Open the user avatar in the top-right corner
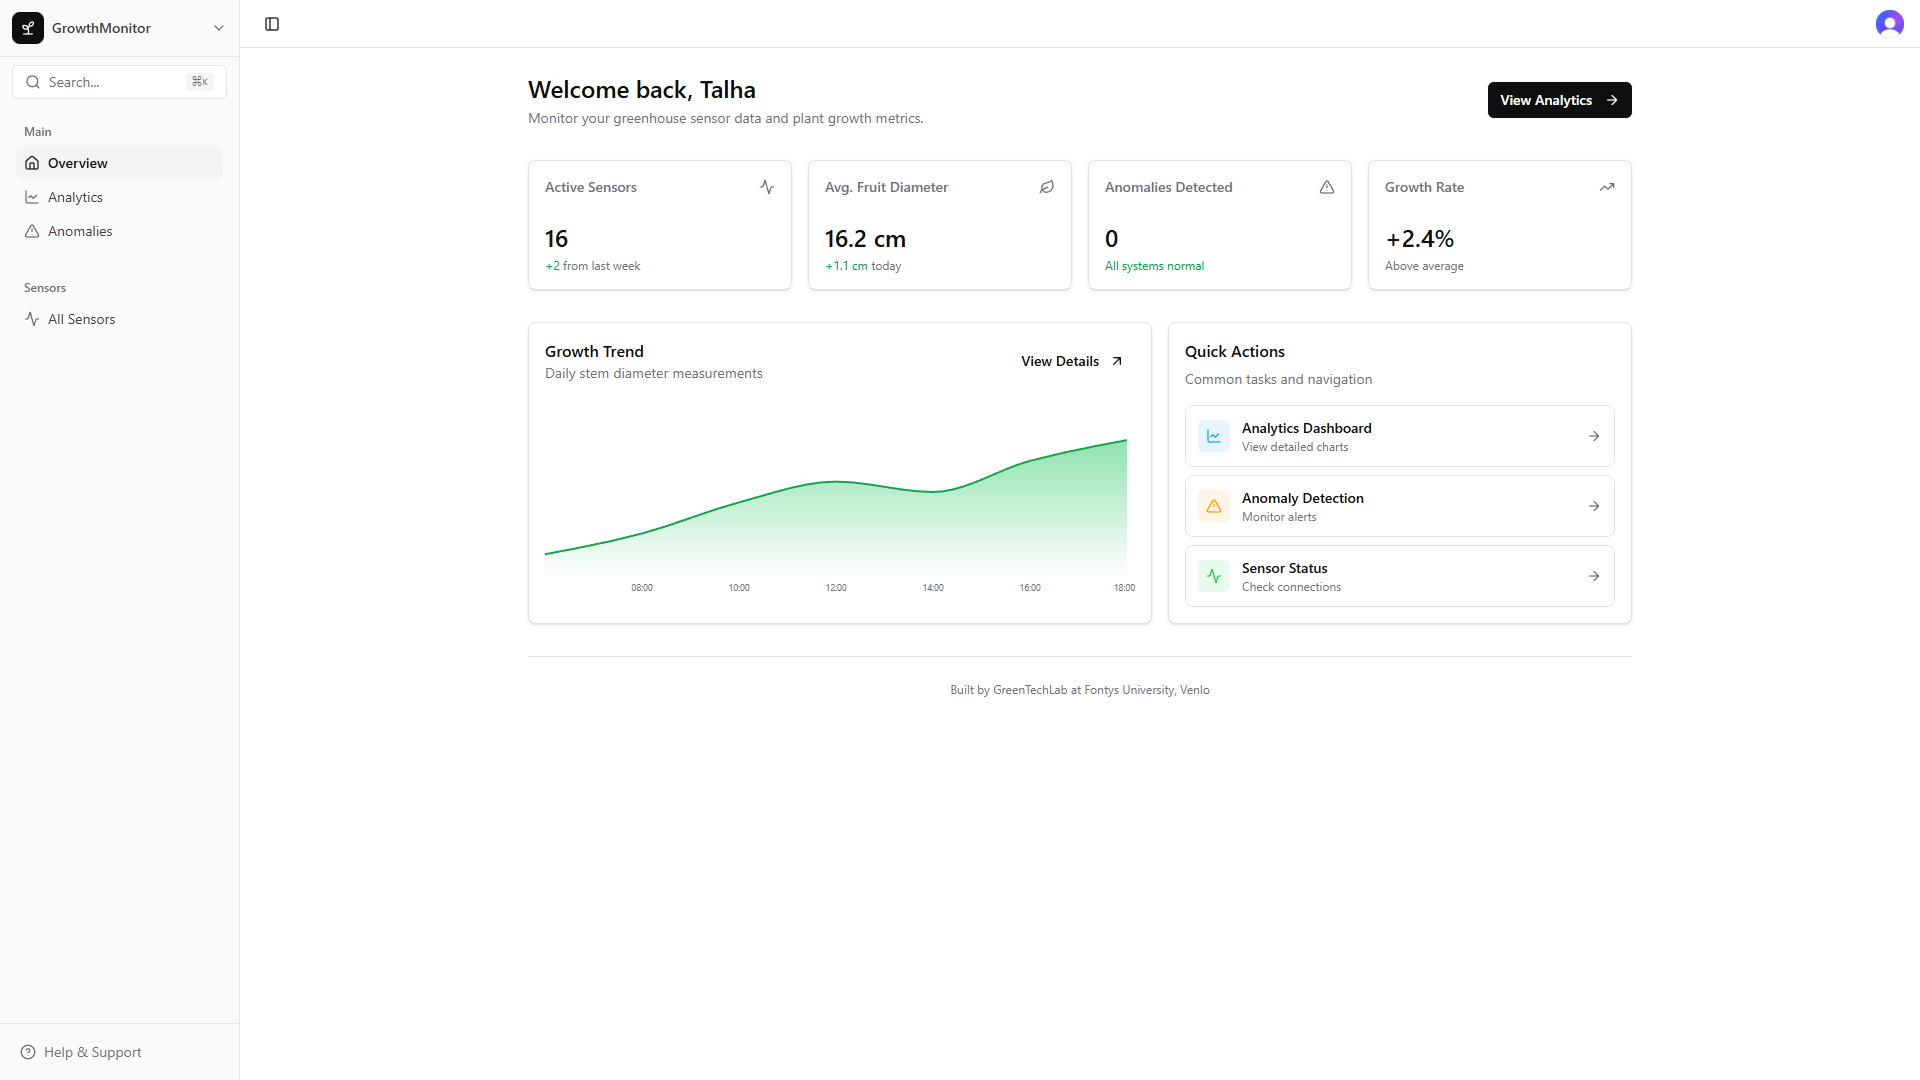This screenshot has height=1080, width=1920. [1889, 23]
